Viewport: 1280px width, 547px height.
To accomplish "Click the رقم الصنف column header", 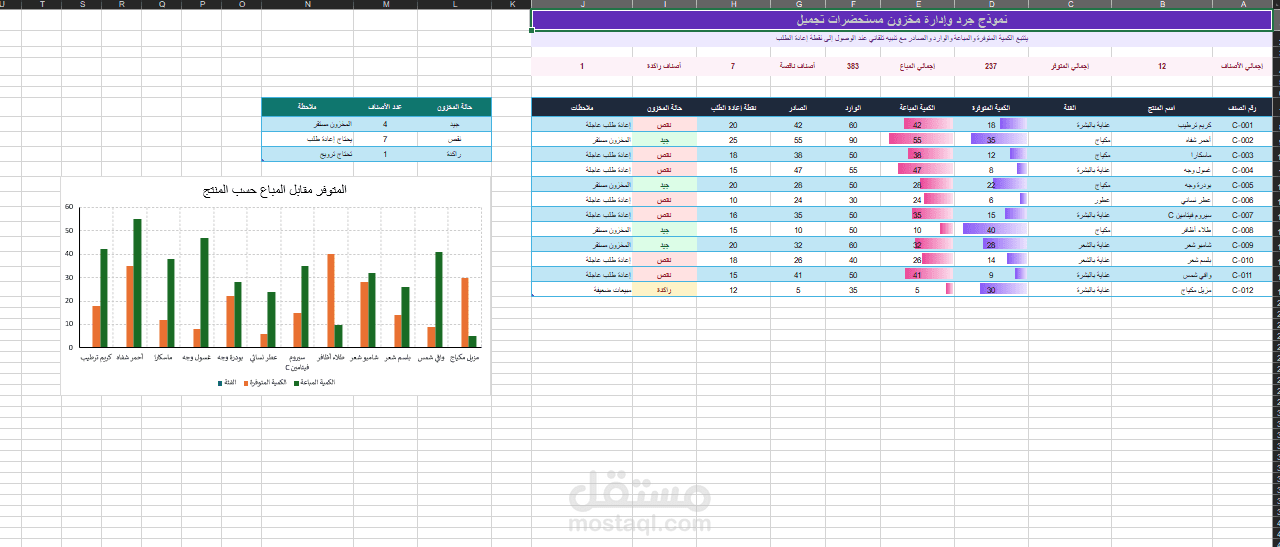I will 1243,107.
